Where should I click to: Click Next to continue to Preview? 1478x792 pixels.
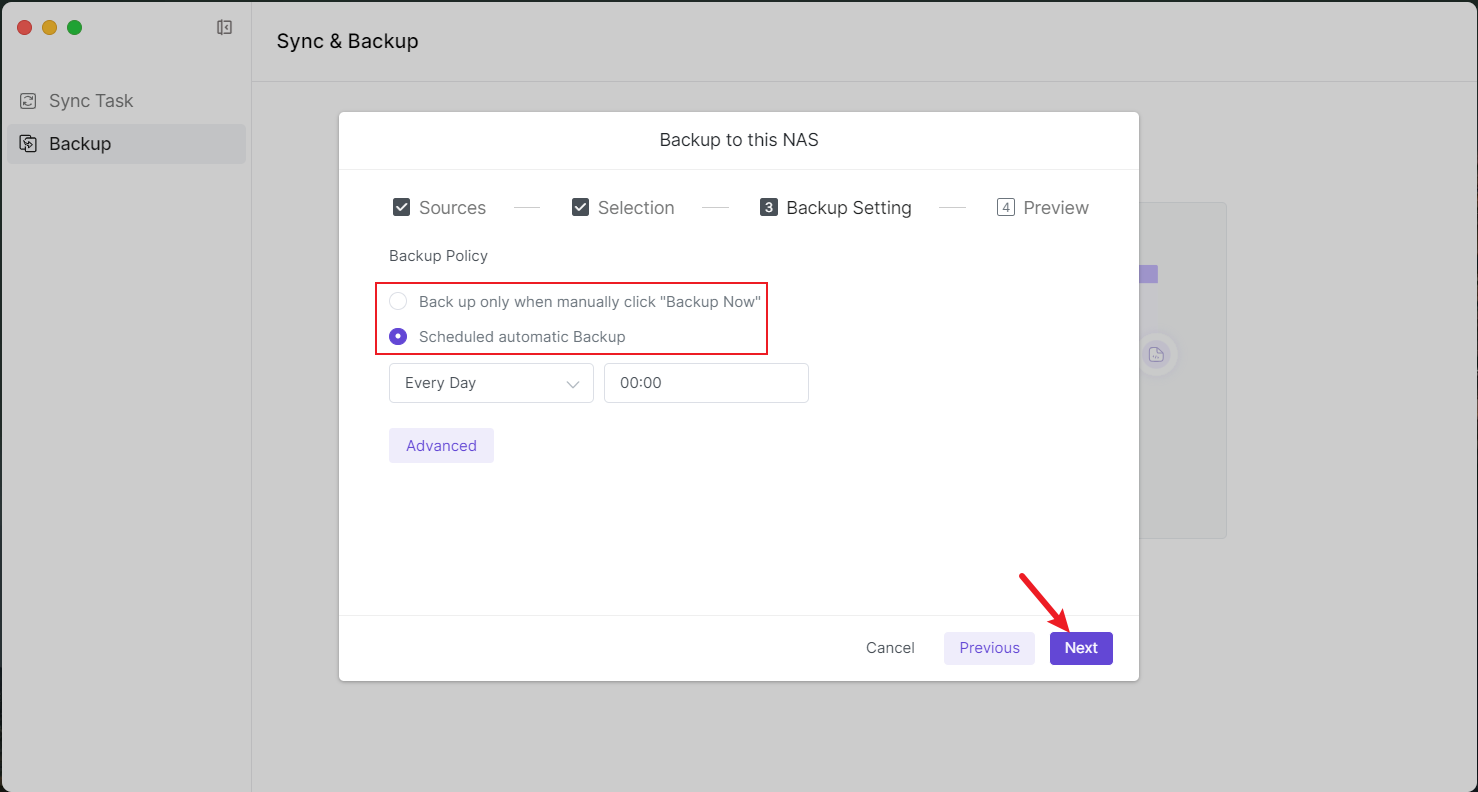(x=1080, y=648)
